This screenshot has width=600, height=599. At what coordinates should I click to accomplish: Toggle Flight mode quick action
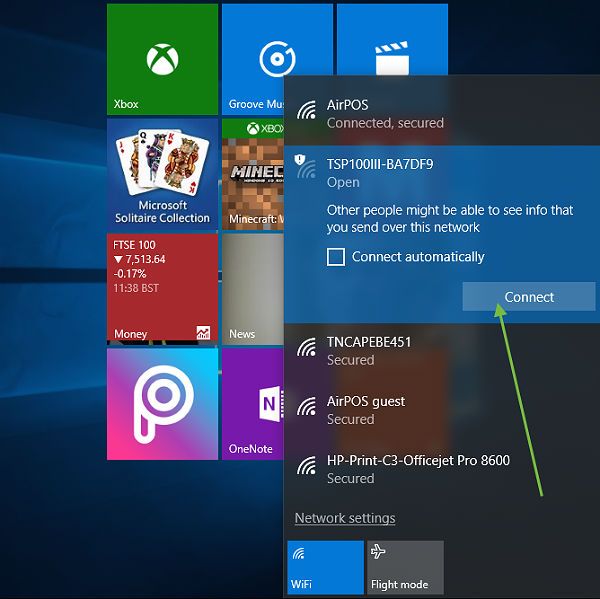point(405,567)
